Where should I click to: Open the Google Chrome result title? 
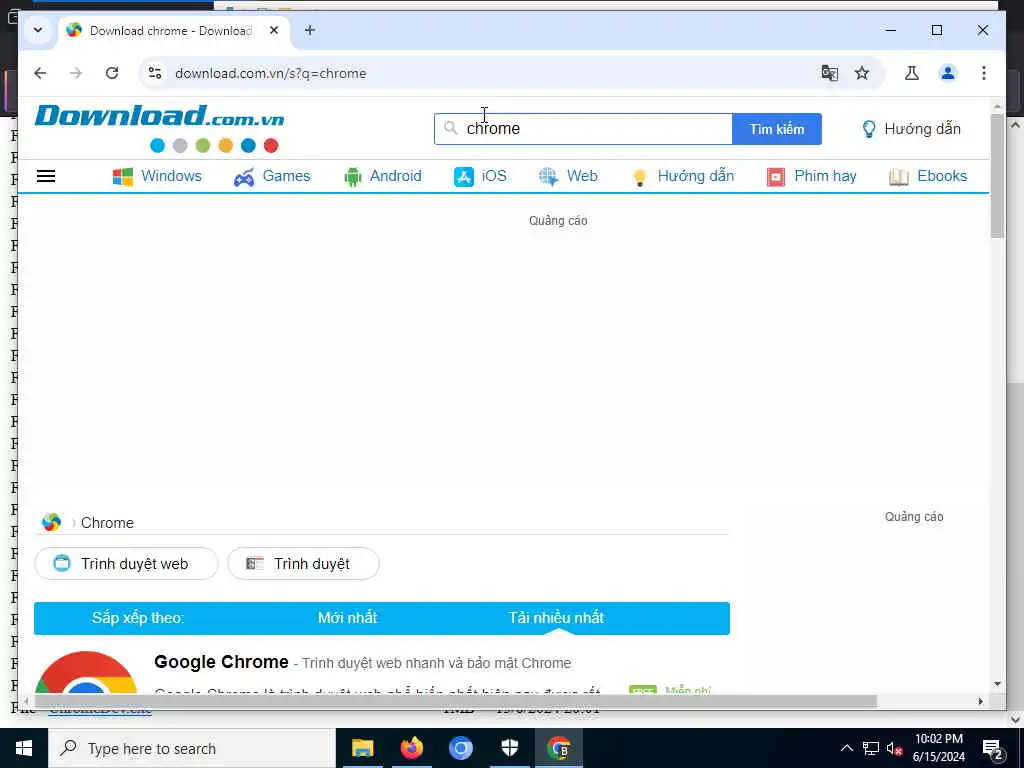[x=221, y=662]
